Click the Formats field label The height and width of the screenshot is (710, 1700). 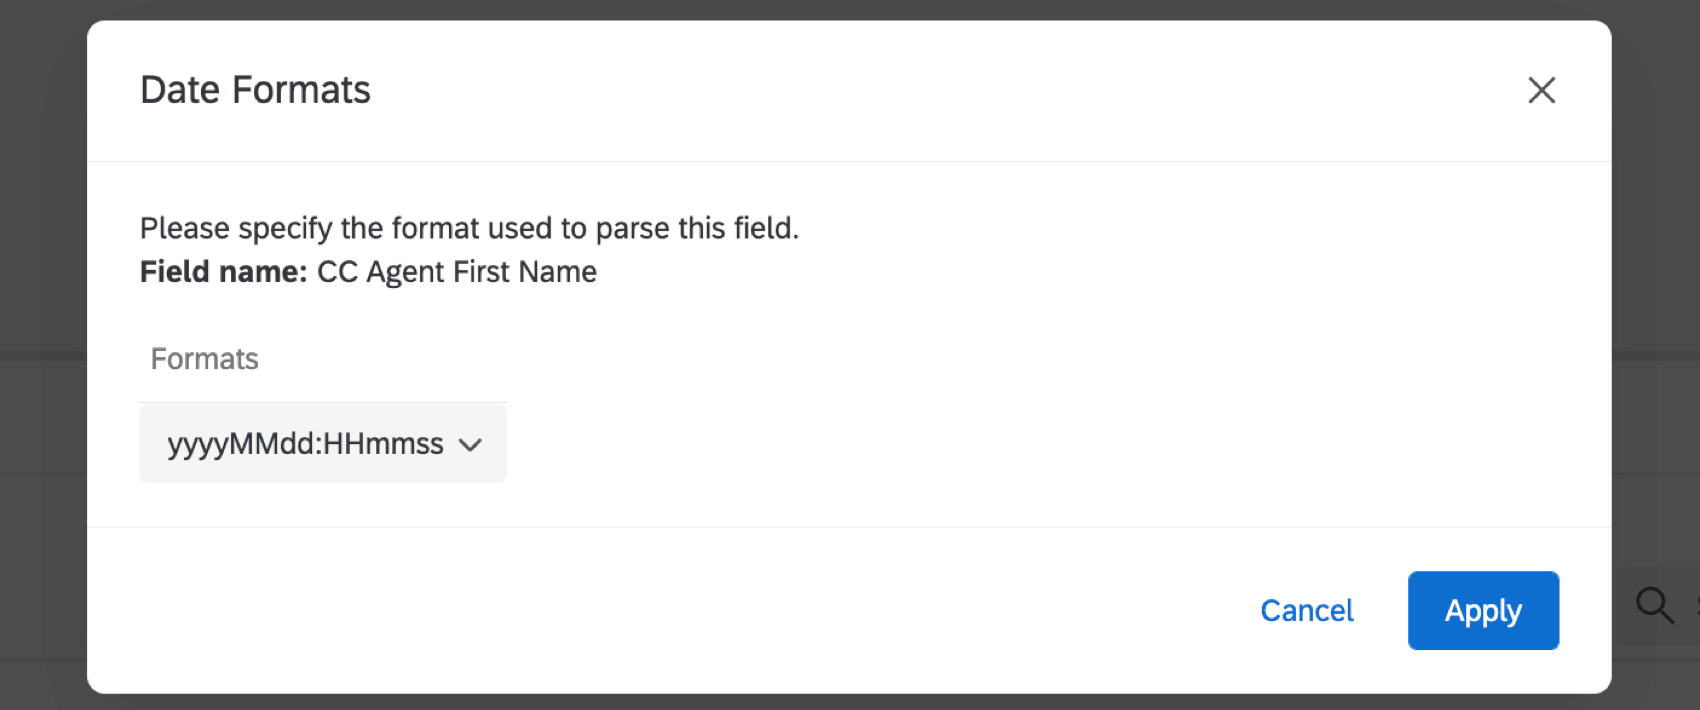(x=204, y=358)
